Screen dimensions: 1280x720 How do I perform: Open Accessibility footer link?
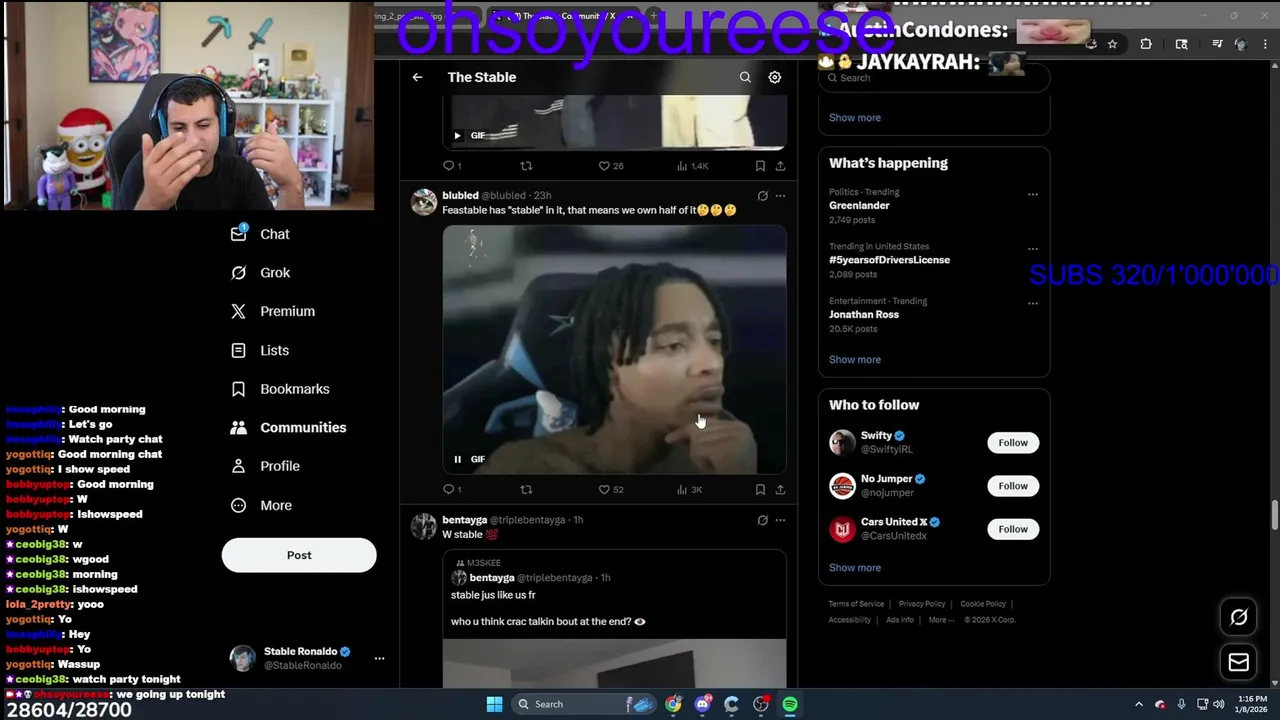click(850, 620)
